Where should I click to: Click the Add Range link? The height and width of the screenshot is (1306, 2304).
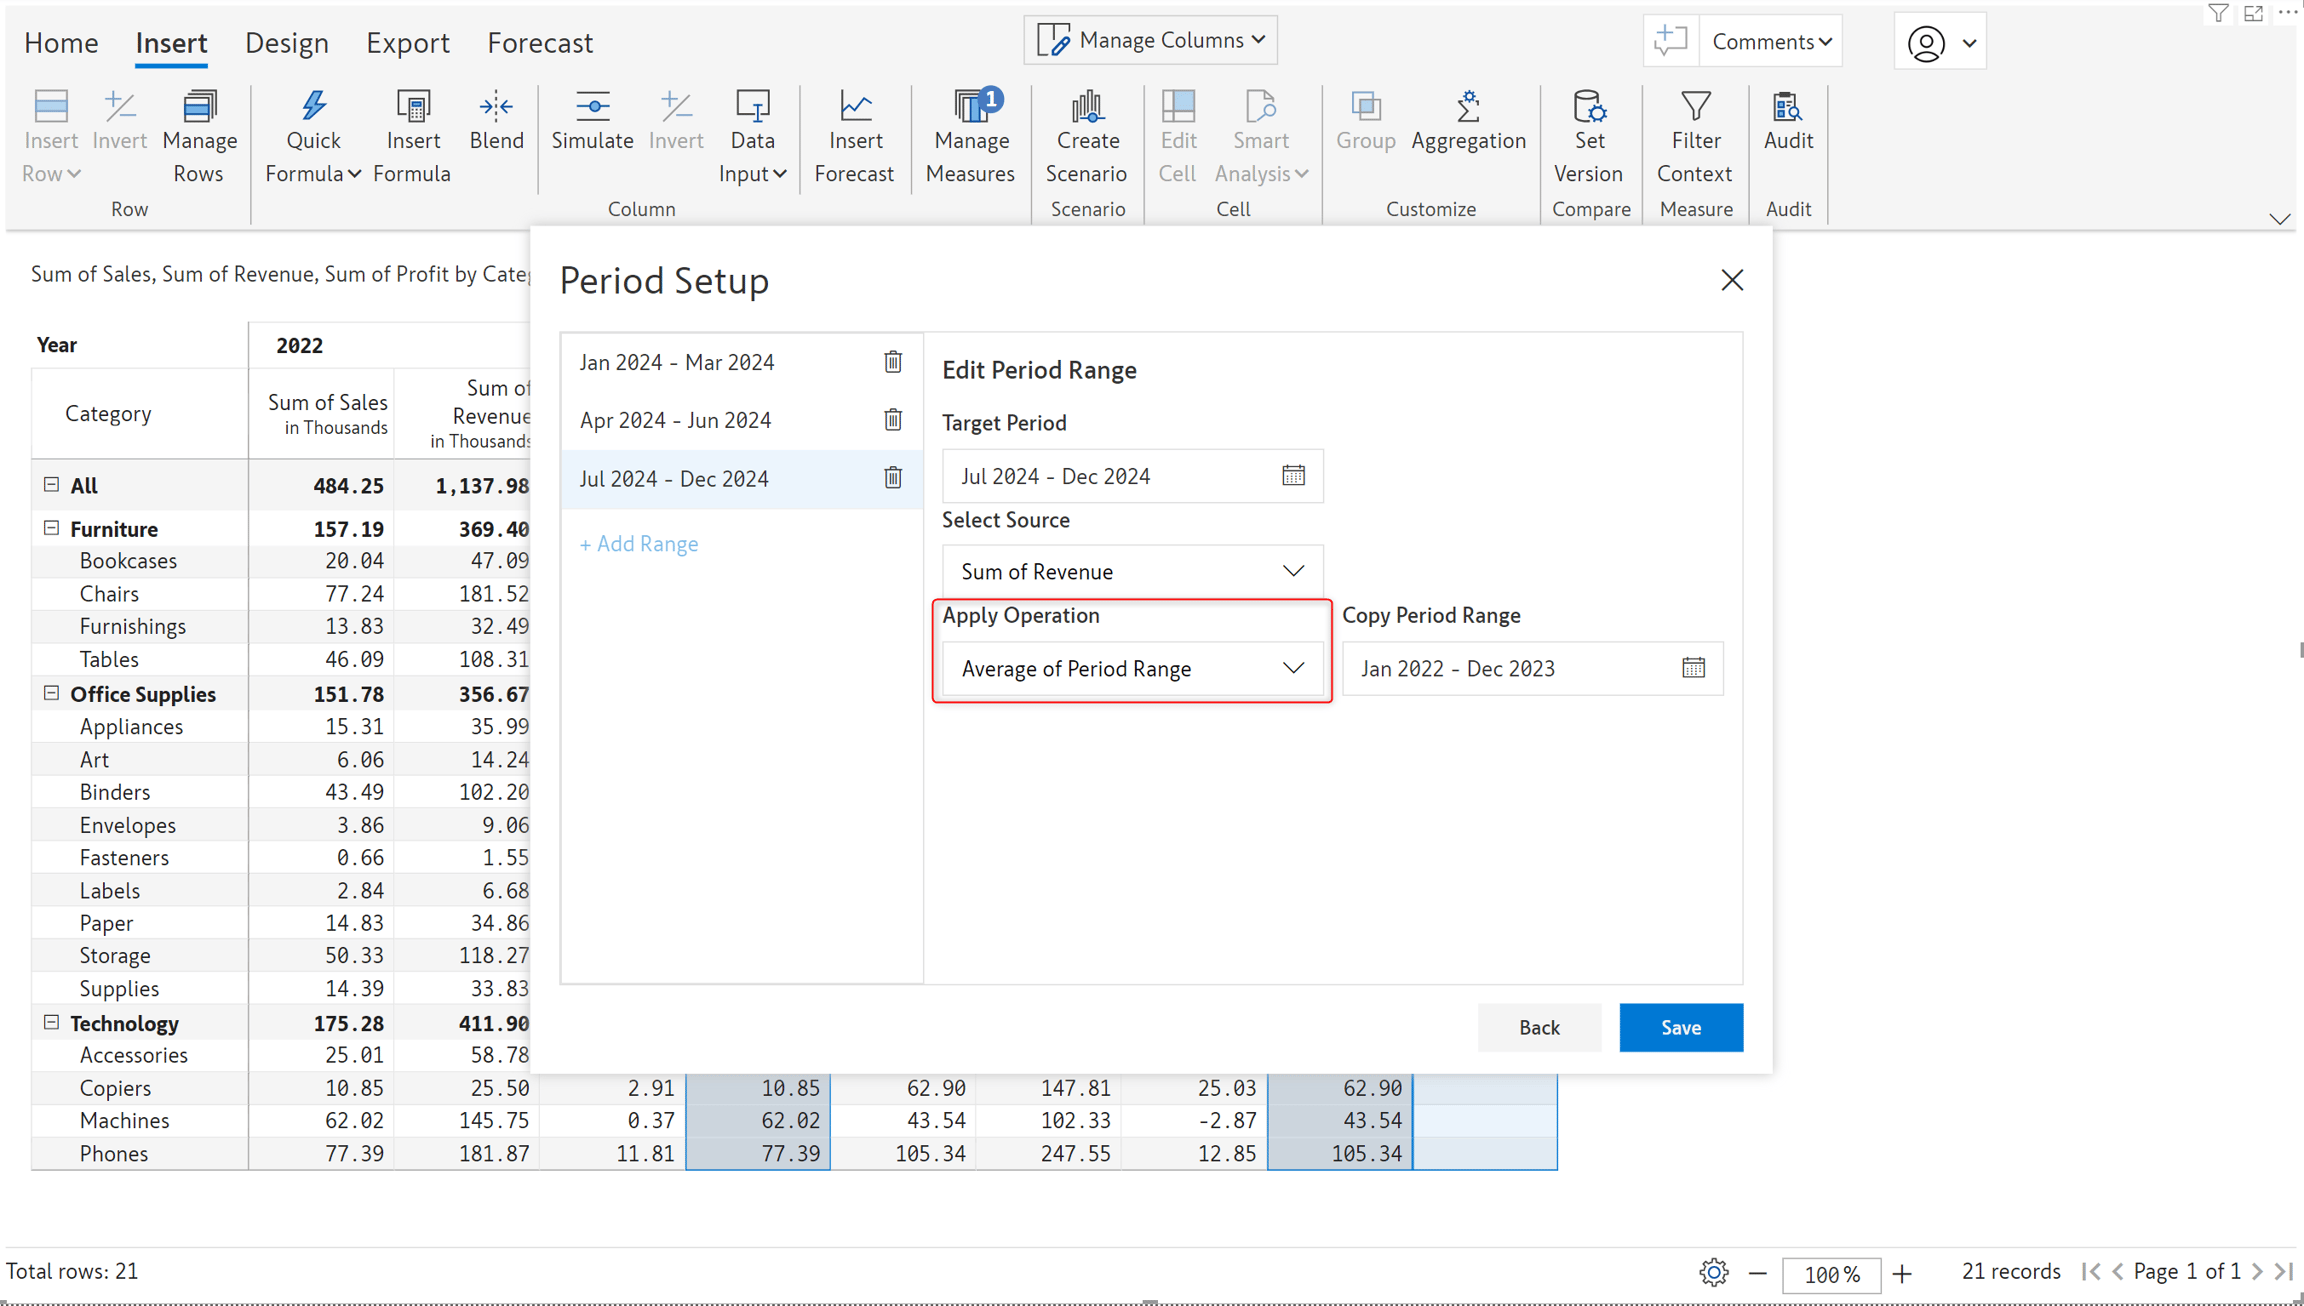pos(639,544)
